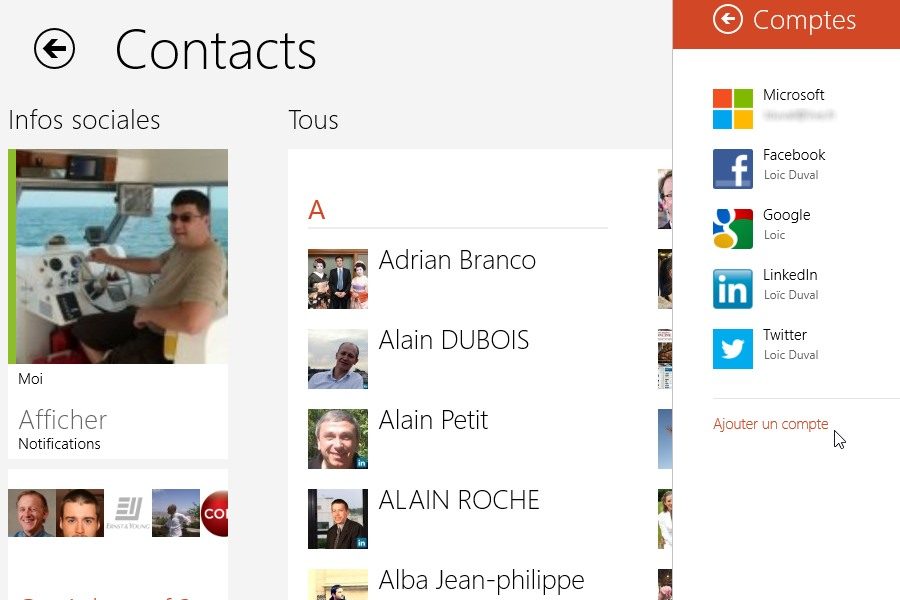The image size is (900, 600).
Task: Click the 'Contacts' page title
Action: [x=216, y=51]
